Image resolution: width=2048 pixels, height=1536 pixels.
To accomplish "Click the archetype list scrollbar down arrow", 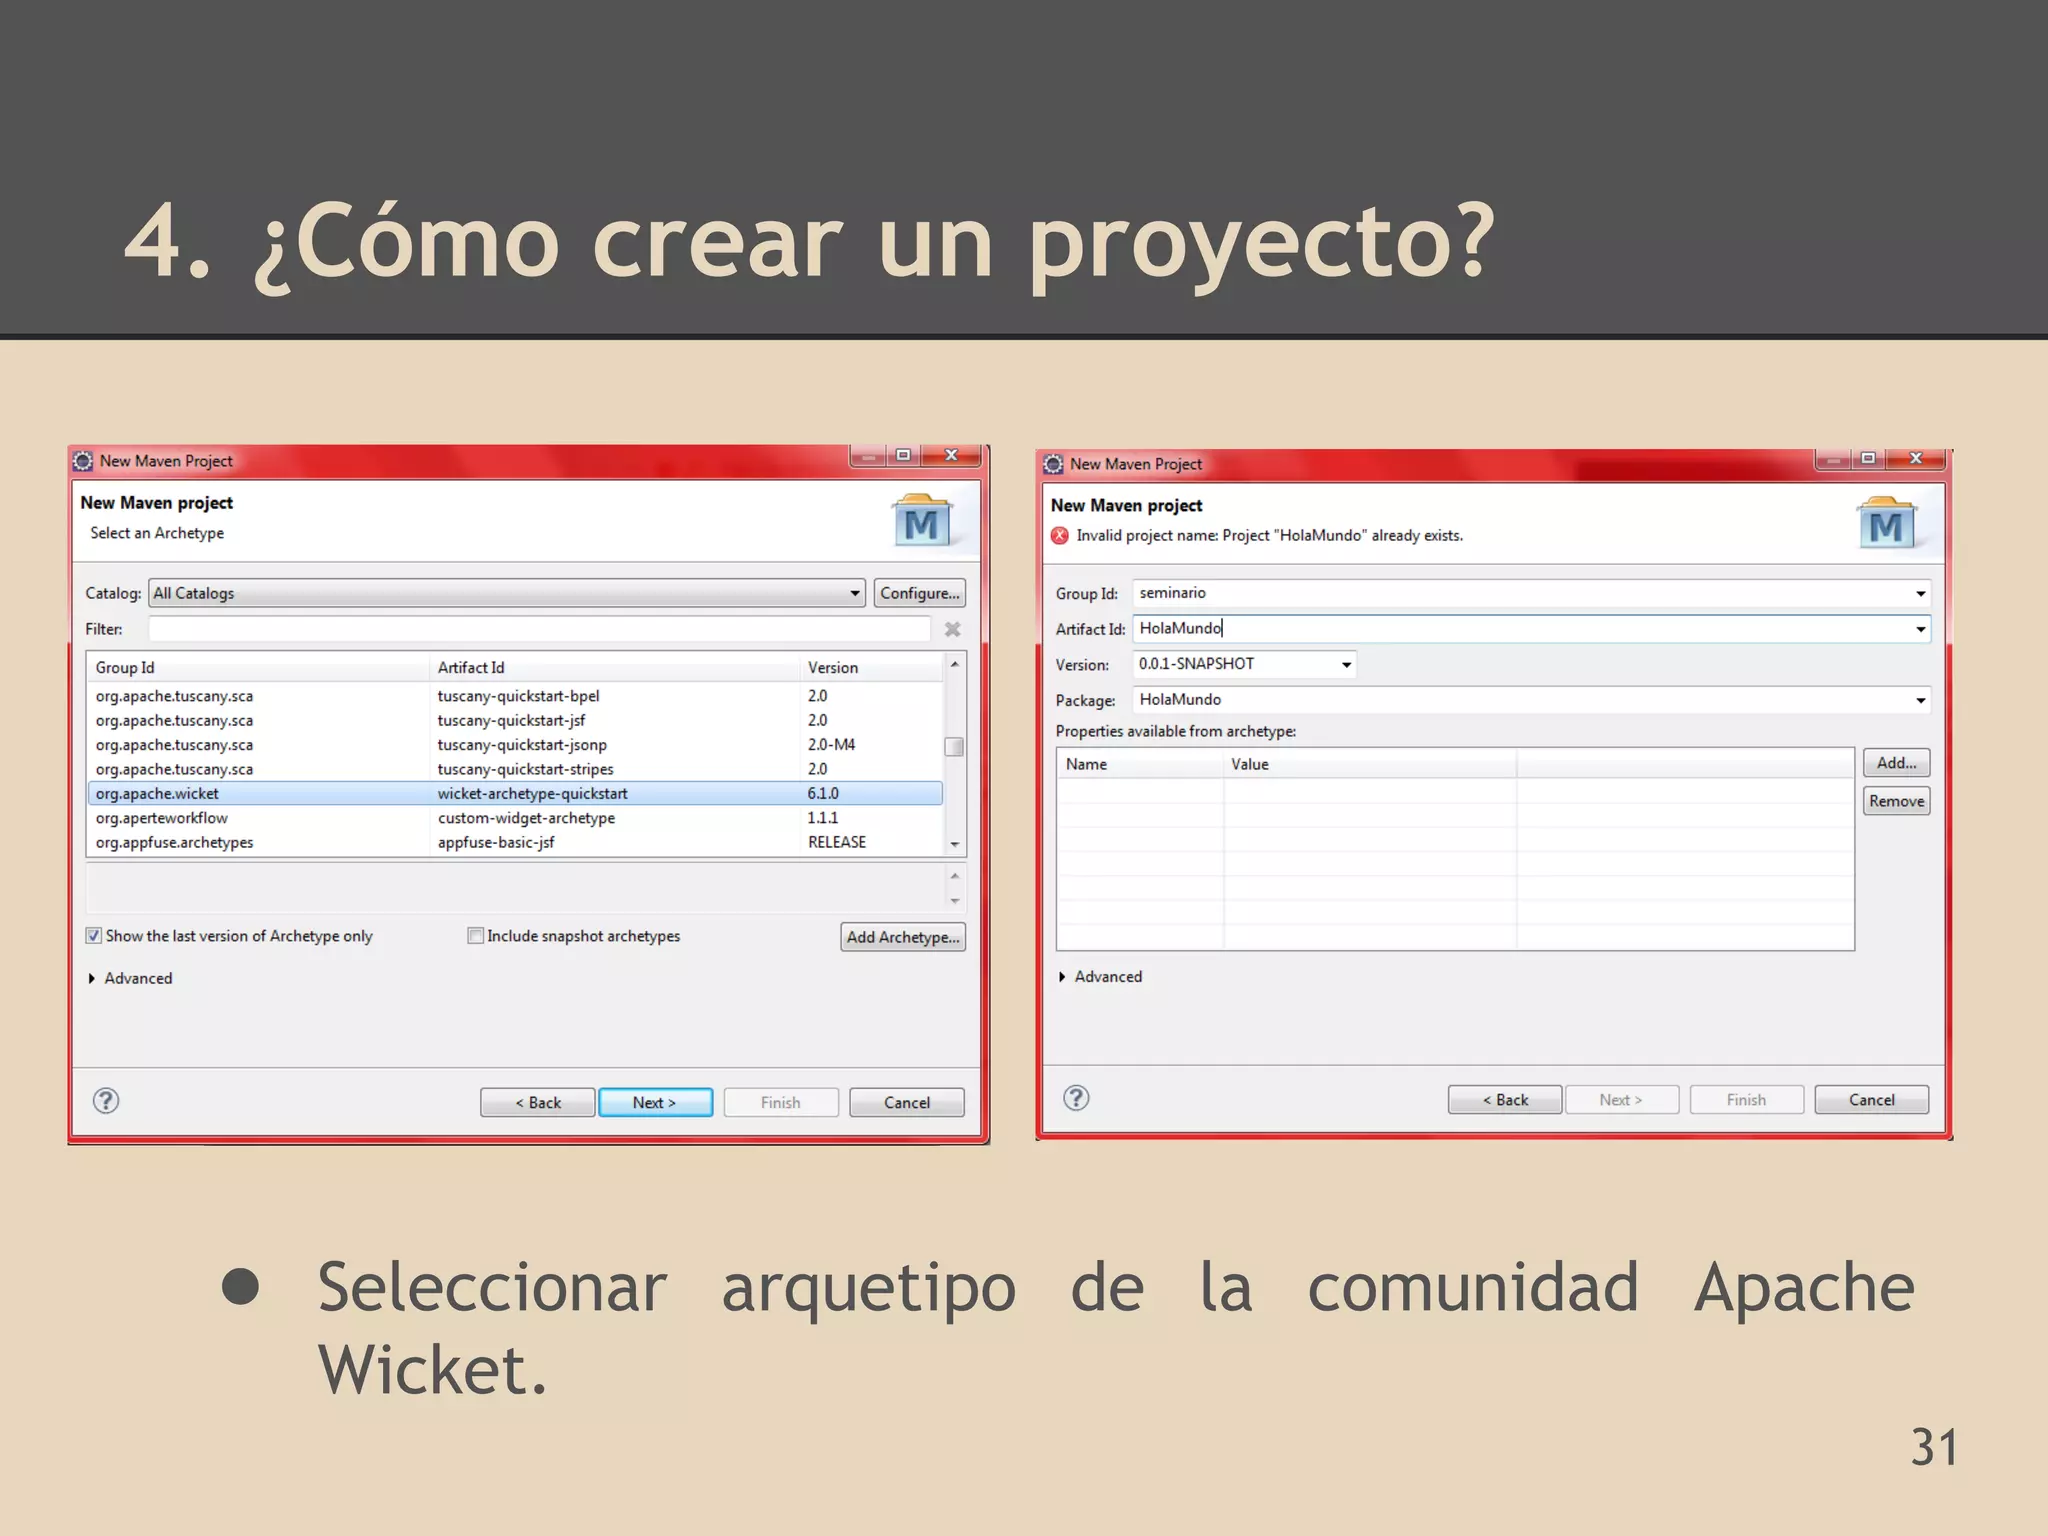I will pyautogui.click(x=955, y=845).
